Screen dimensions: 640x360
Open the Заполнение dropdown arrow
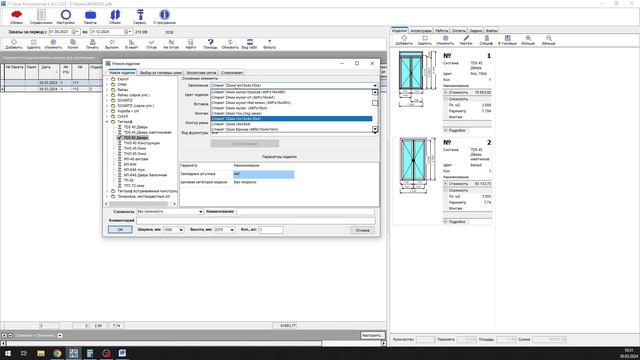pyautogui.click(x=375, y=86)
